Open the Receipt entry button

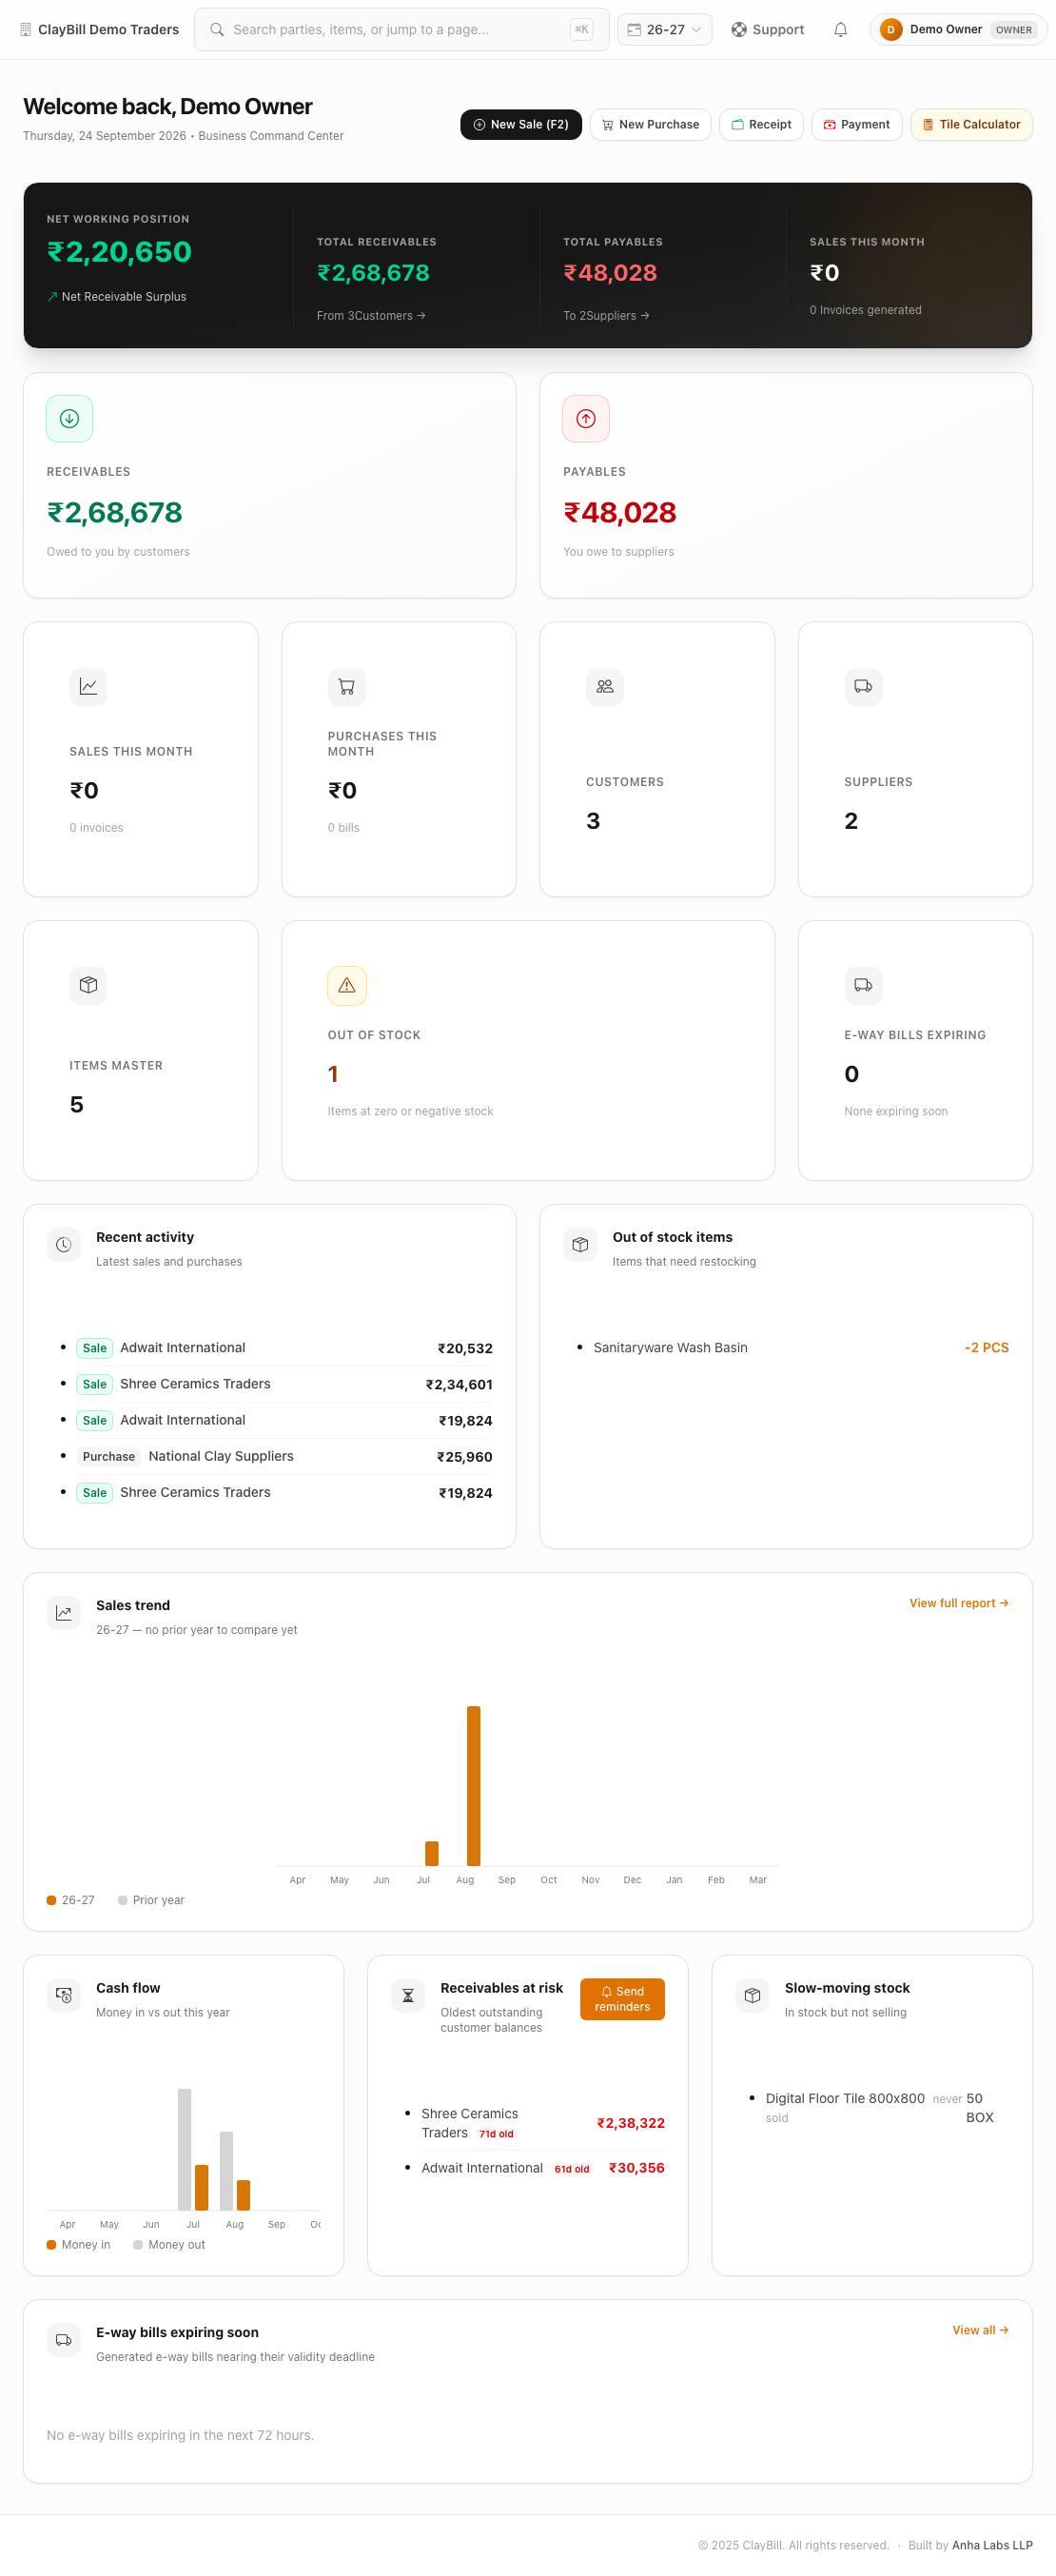click(761, 125)
